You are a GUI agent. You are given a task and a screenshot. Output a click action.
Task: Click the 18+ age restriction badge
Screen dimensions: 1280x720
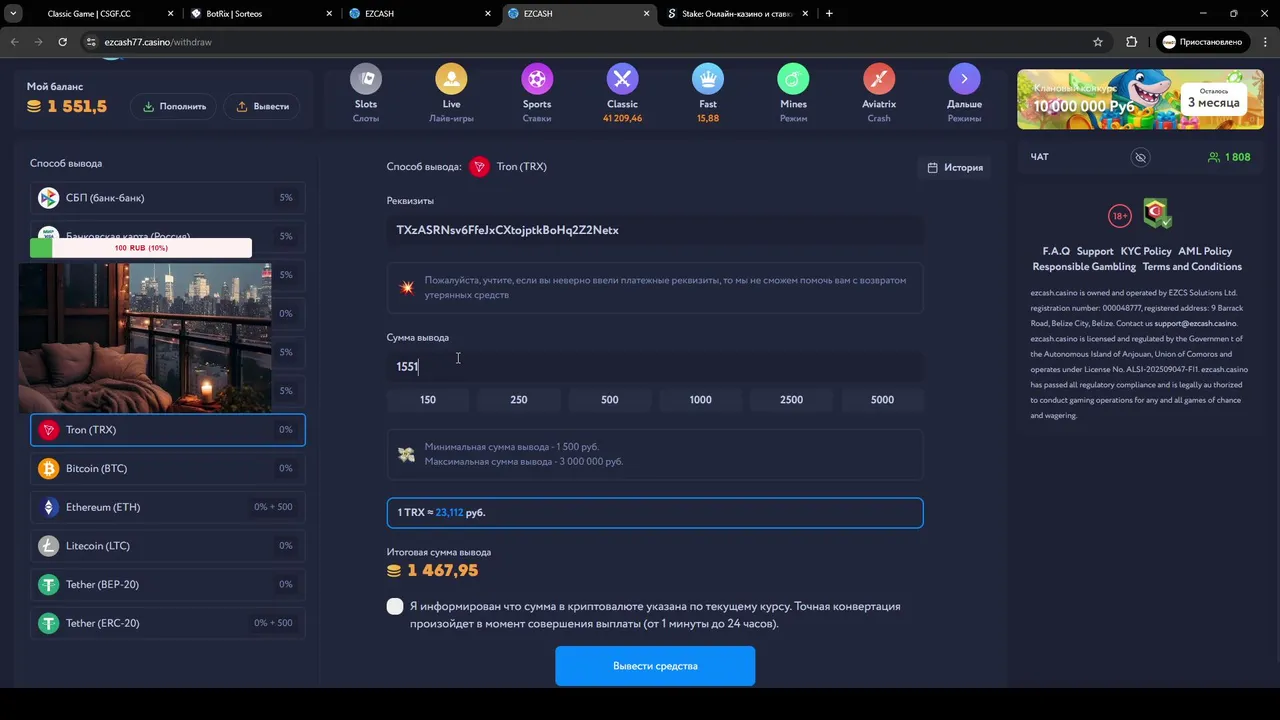[1119, 215]
